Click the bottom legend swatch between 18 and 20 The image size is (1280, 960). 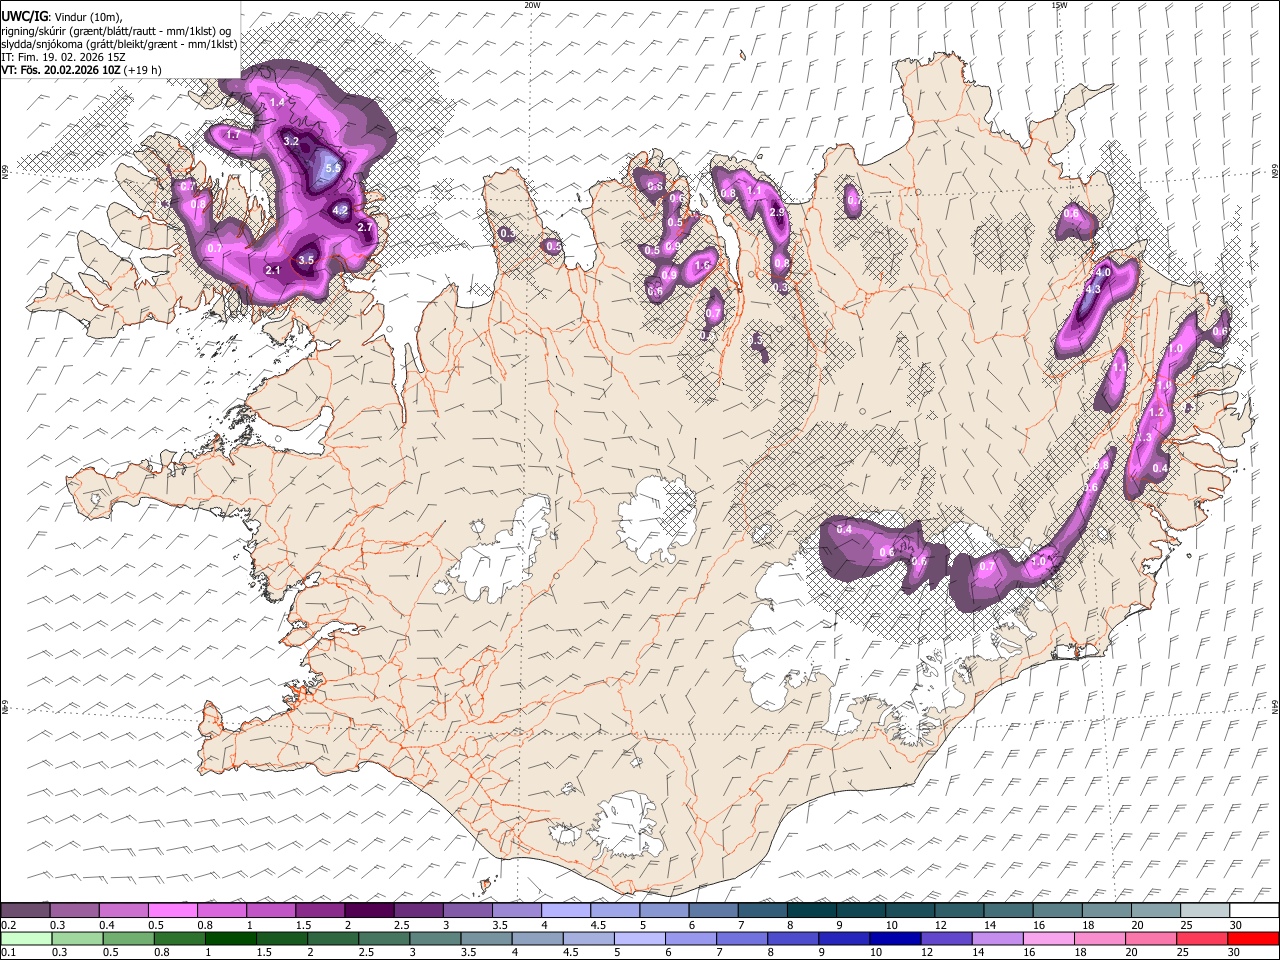pyautogui.click(x=1100, y=938)
